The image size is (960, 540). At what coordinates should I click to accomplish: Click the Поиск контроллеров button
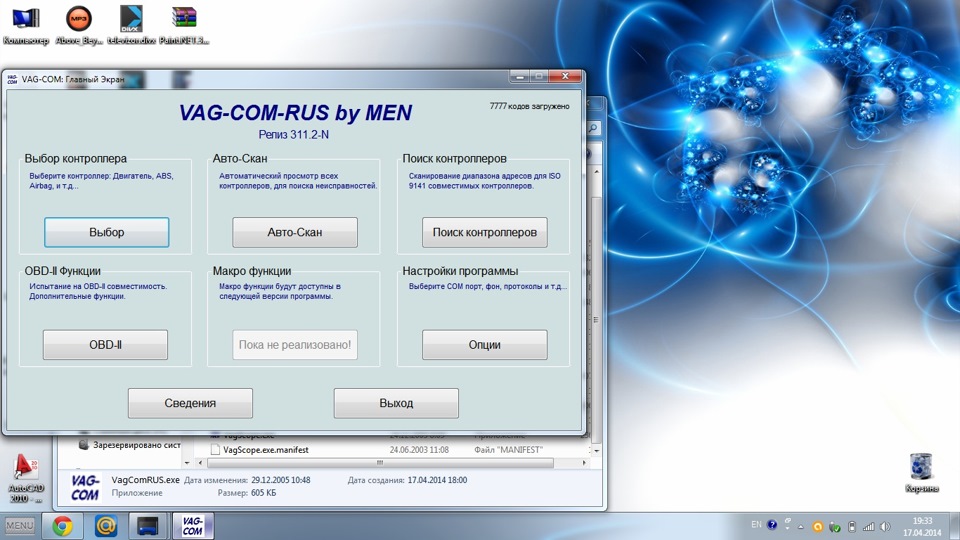coord(484,232)
